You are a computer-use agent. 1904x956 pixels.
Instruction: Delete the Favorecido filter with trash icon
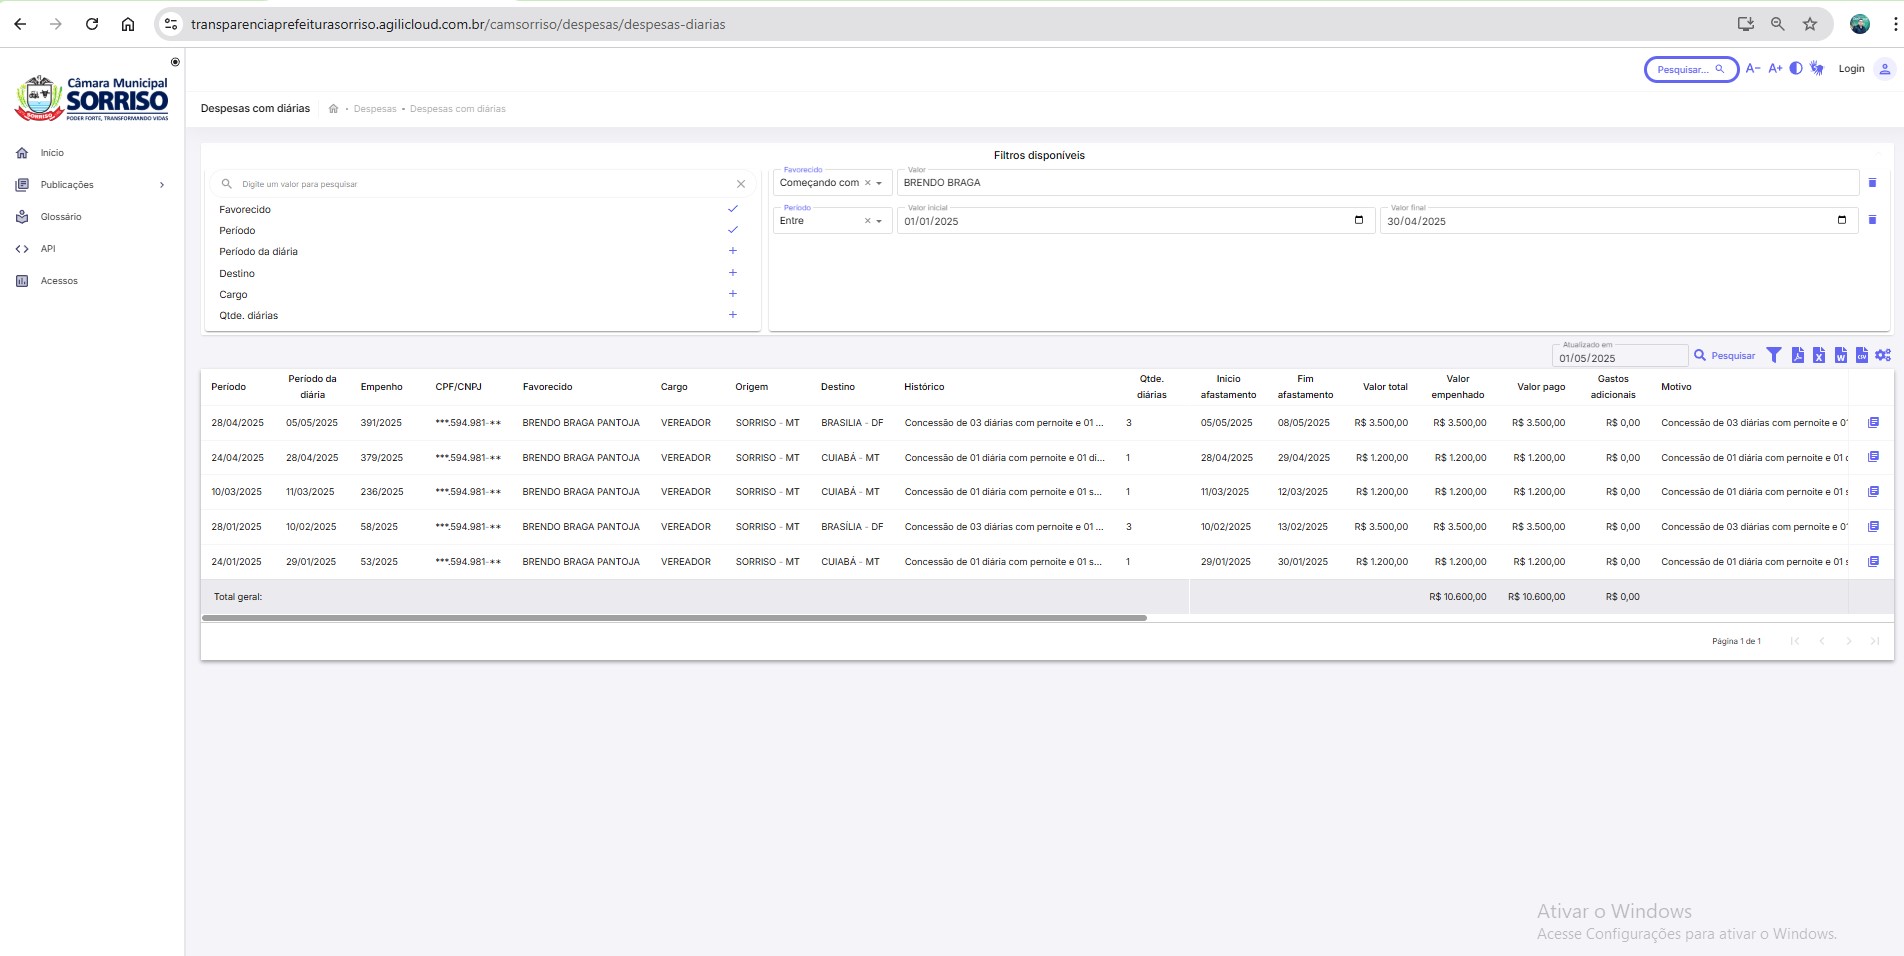coord(1872,183)
